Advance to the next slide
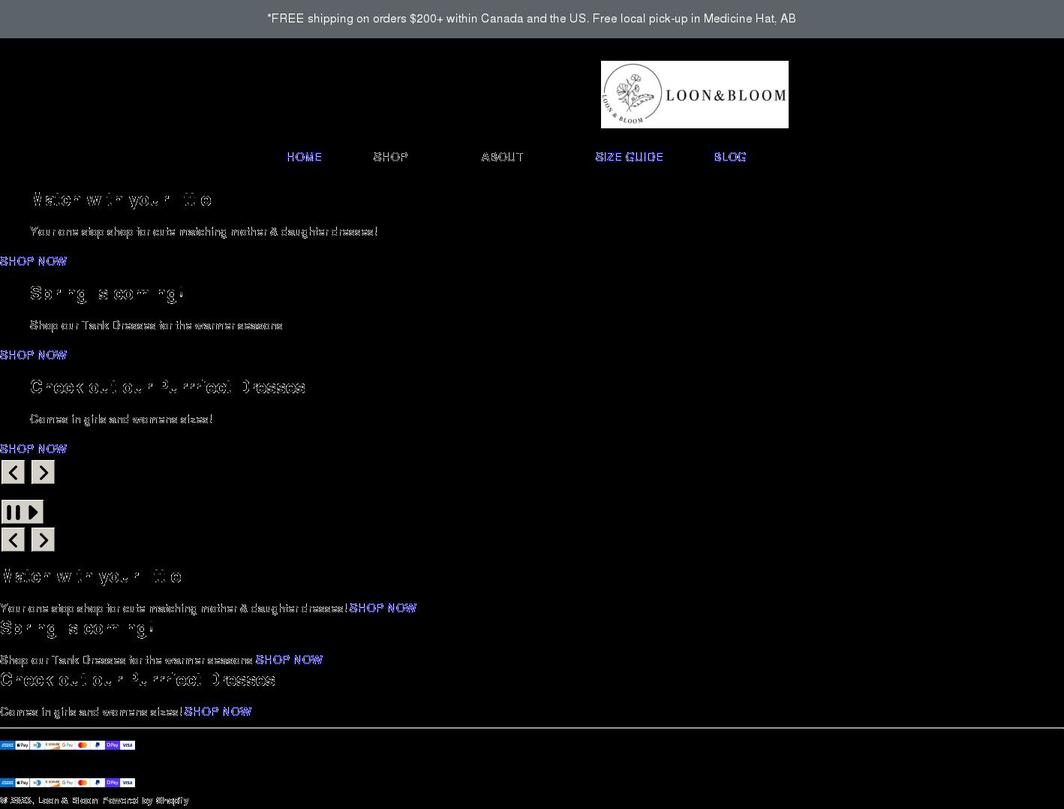Viewport: 1064px width, 809px height. tap(42, 471)
